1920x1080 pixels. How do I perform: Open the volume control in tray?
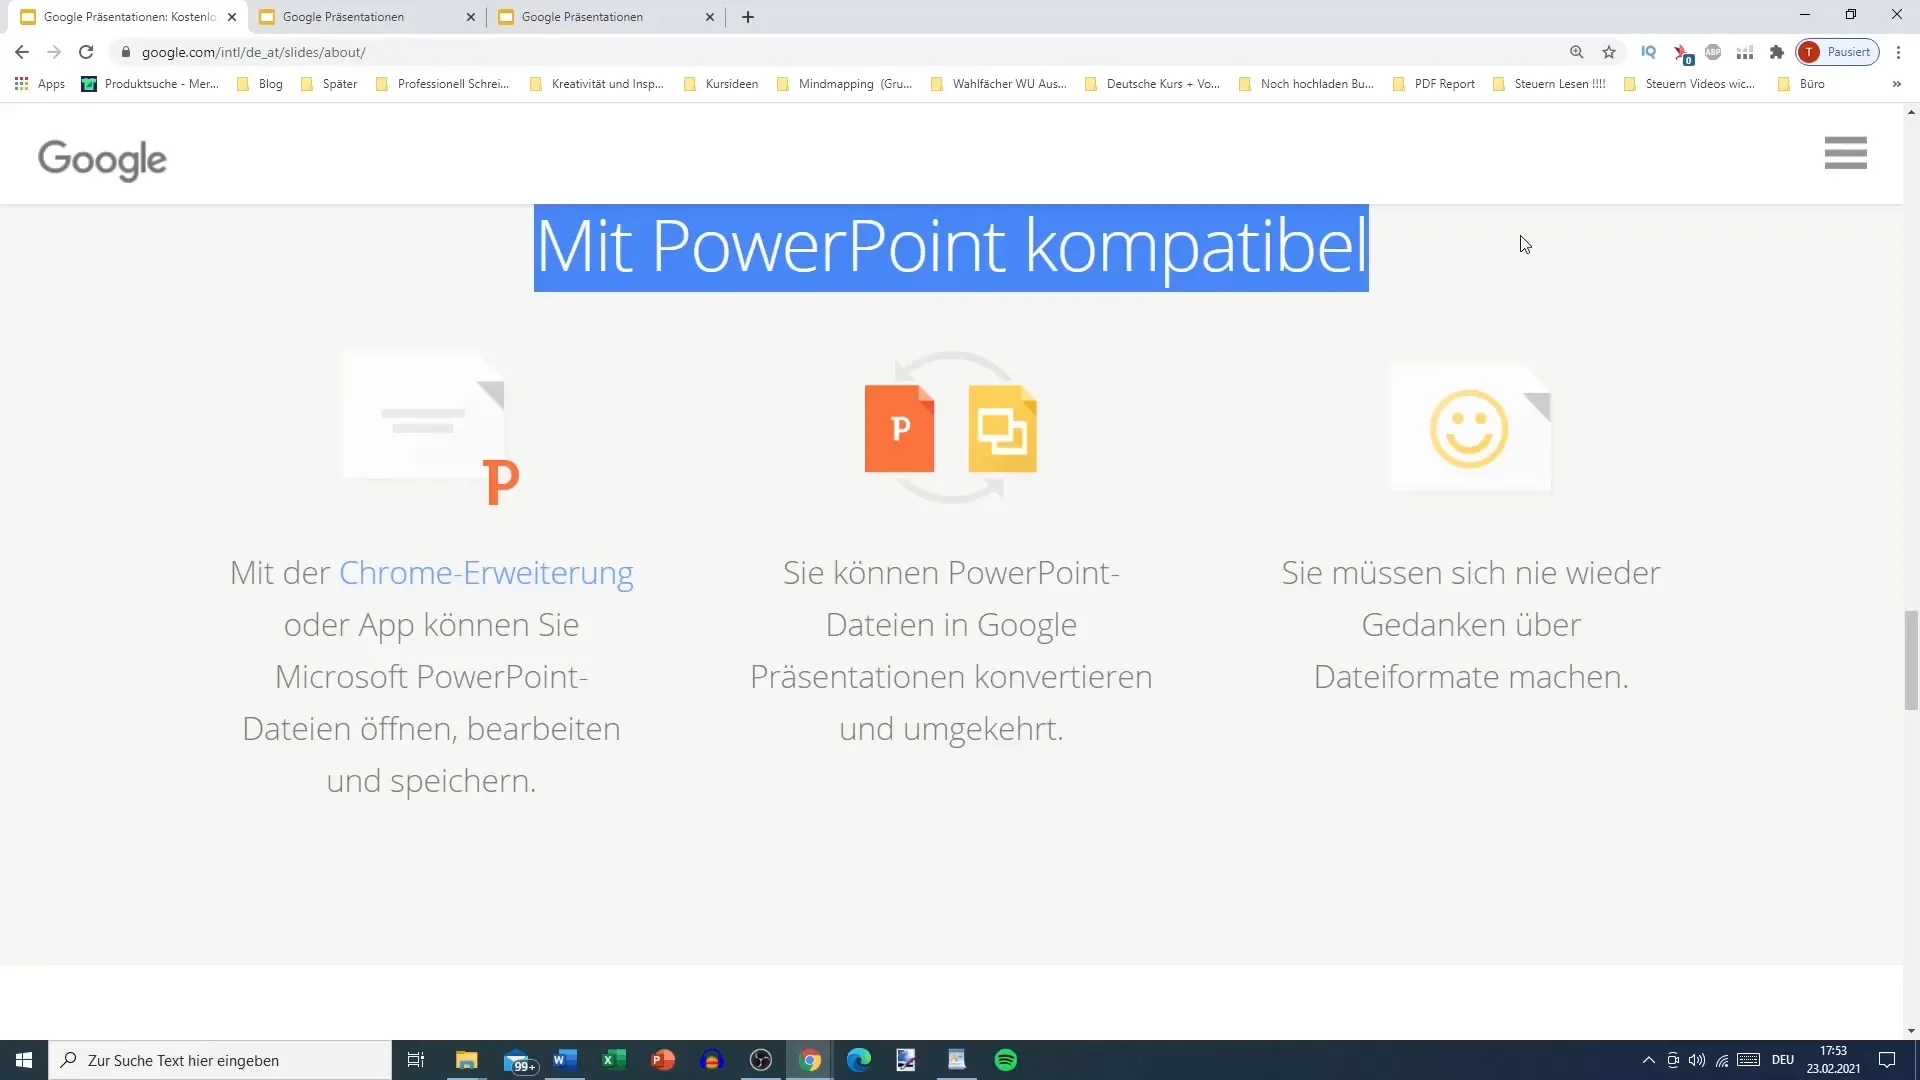pyautogui.click(x=1697, y=1060)
